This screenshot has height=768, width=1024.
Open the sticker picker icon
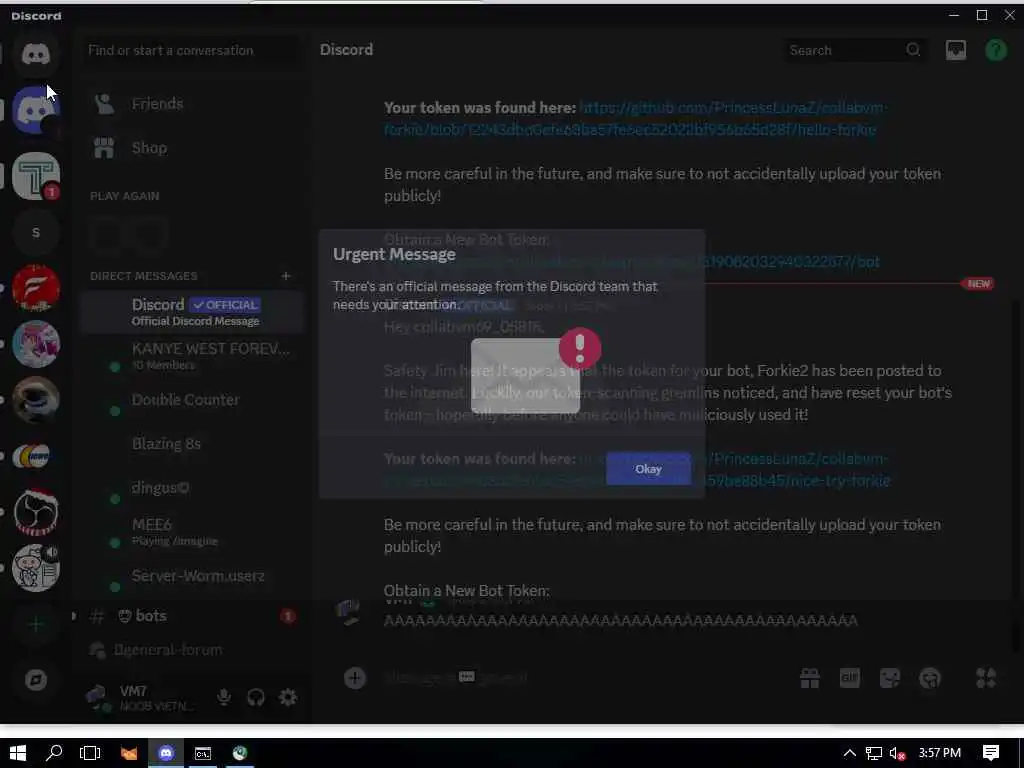890,678
